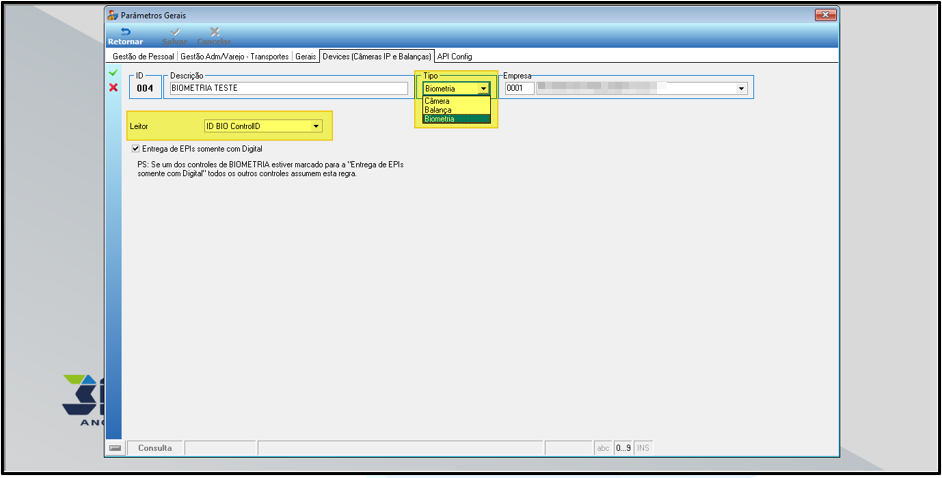Viewport: 942px width, 478px height.
Task: Choose Câmera in the Tipo list
Action: 456,101
